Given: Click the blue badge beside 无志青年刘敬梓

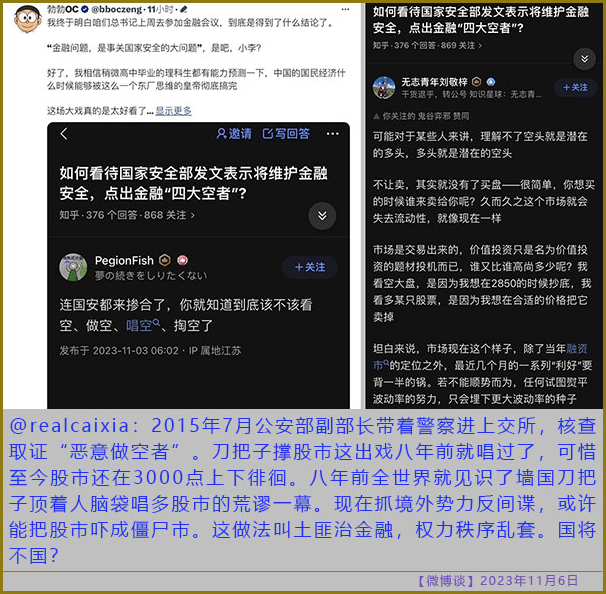Looking at the screenshot, I should click(491, 82).
